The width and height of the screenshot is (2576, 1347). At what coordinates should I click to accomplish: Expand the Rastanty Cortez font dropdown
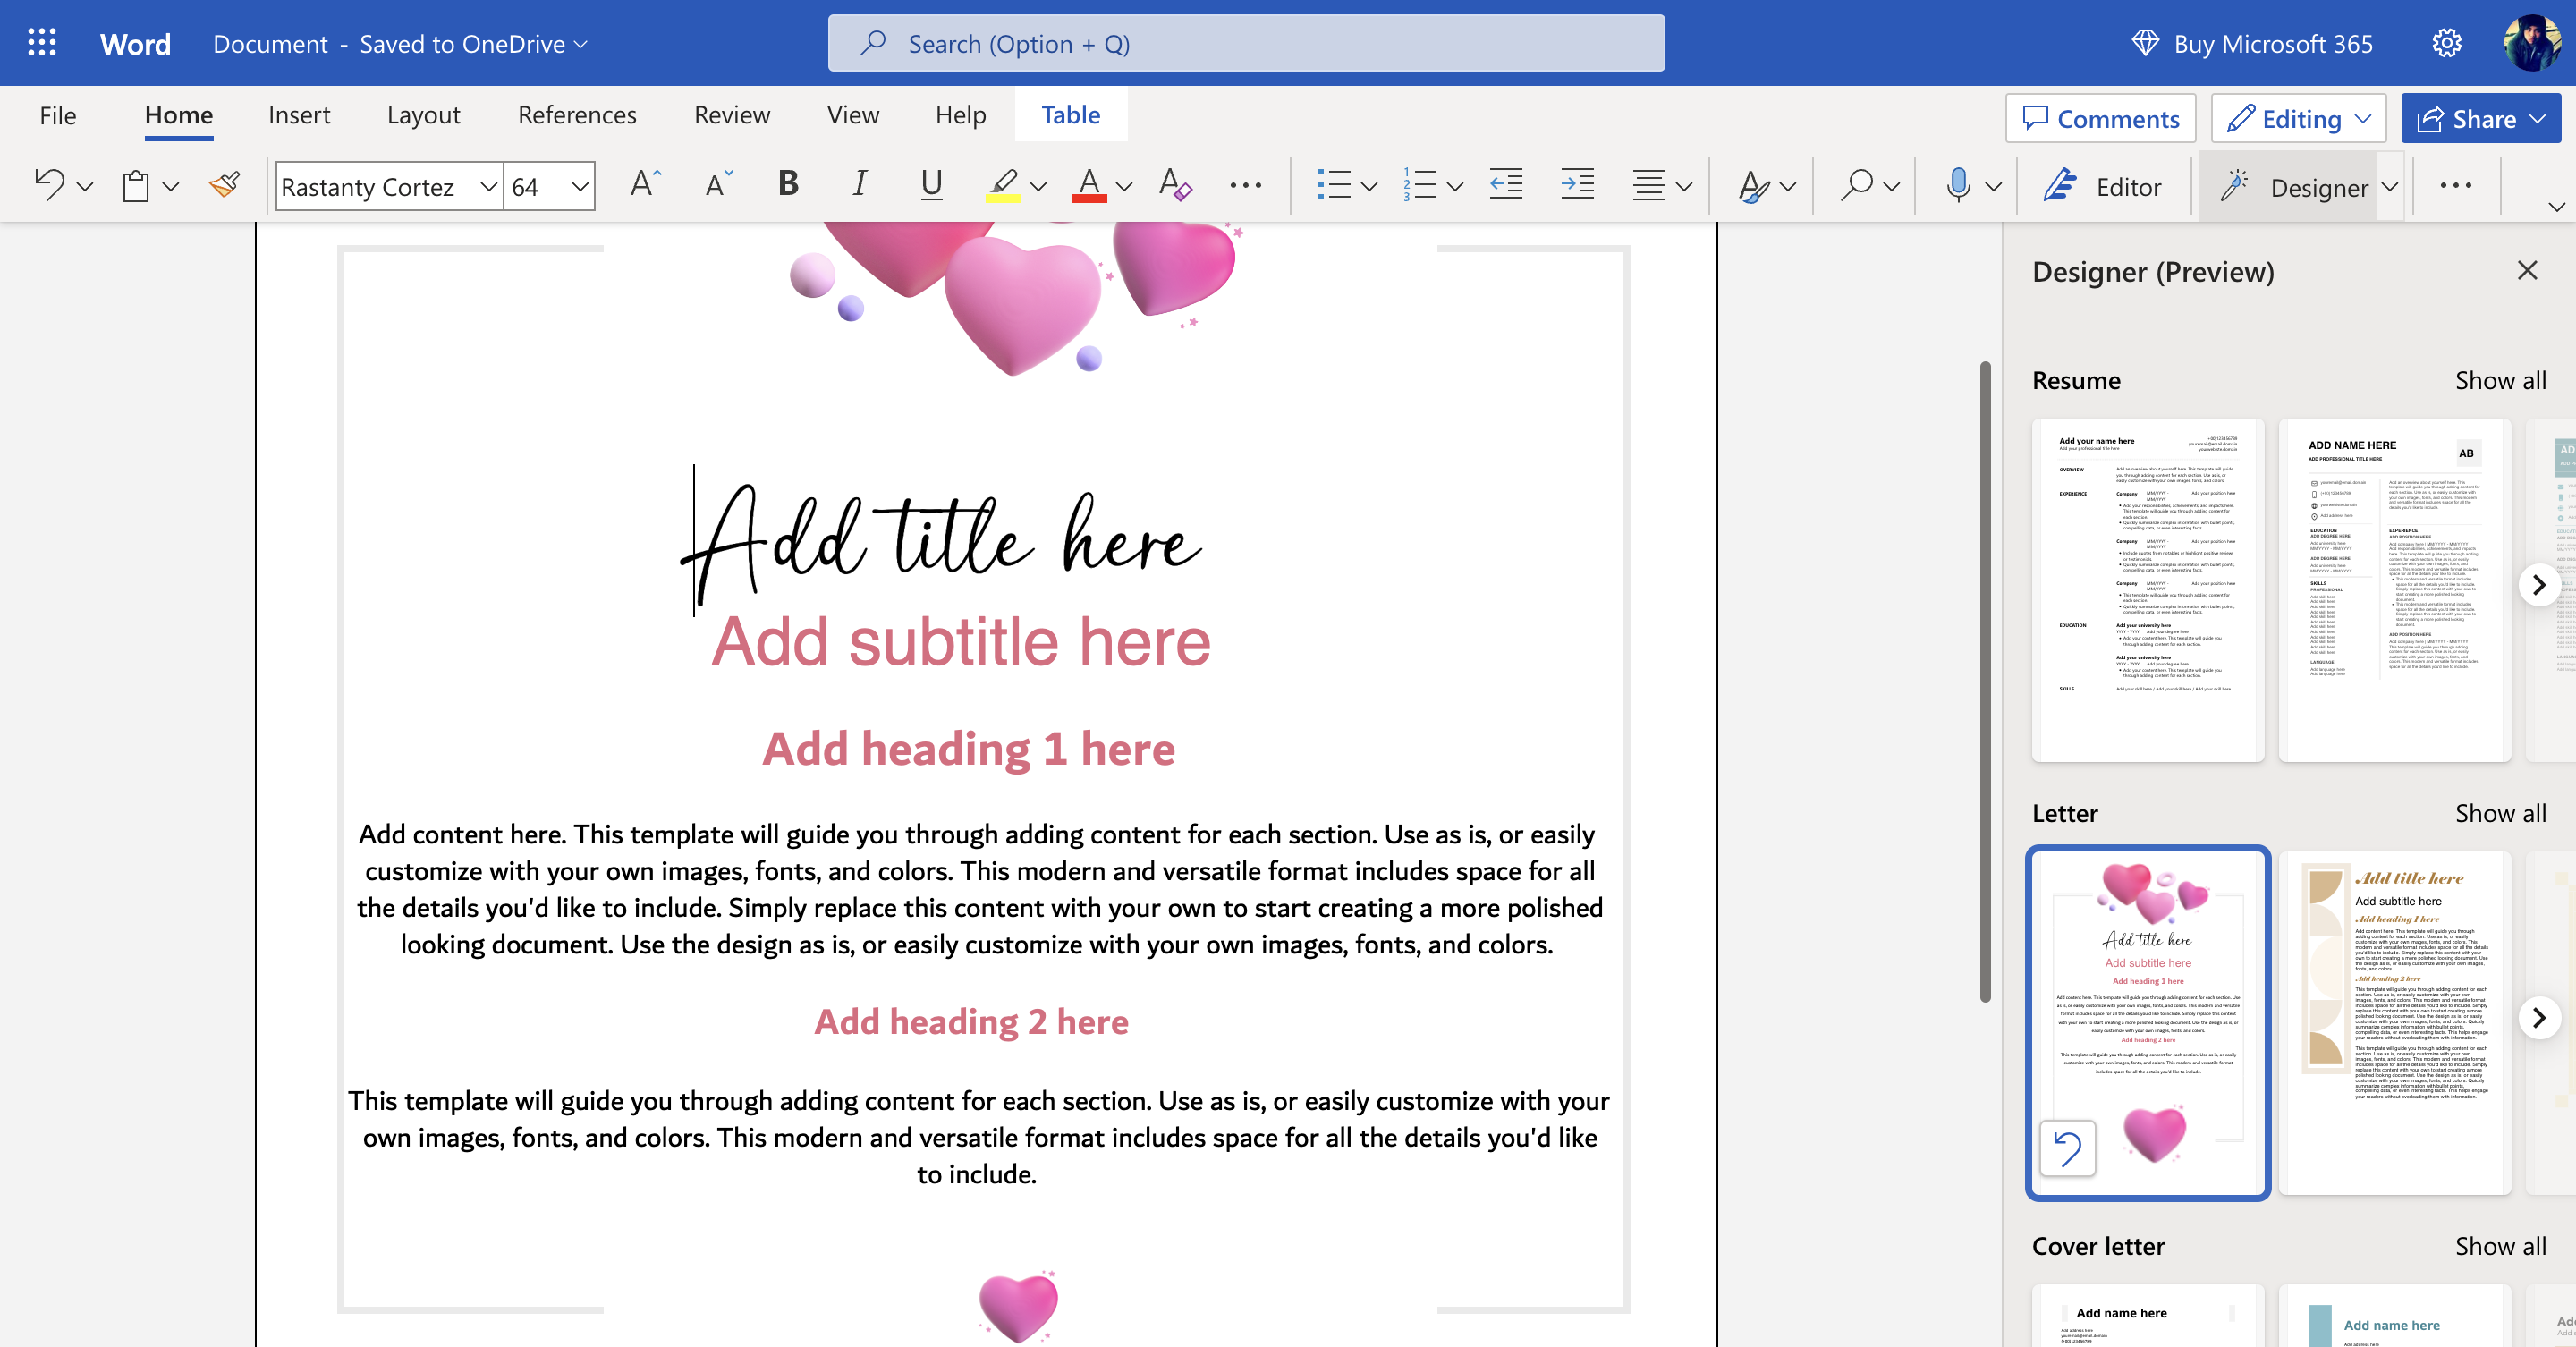click(488, 187)
